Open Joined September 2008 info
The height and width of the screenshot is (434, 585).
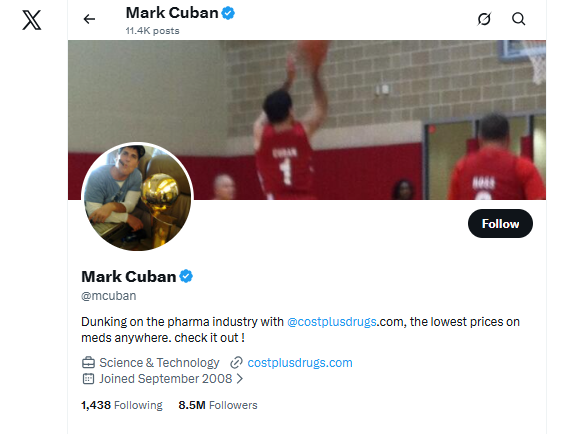pyautogui.click(x=166, y=379)
